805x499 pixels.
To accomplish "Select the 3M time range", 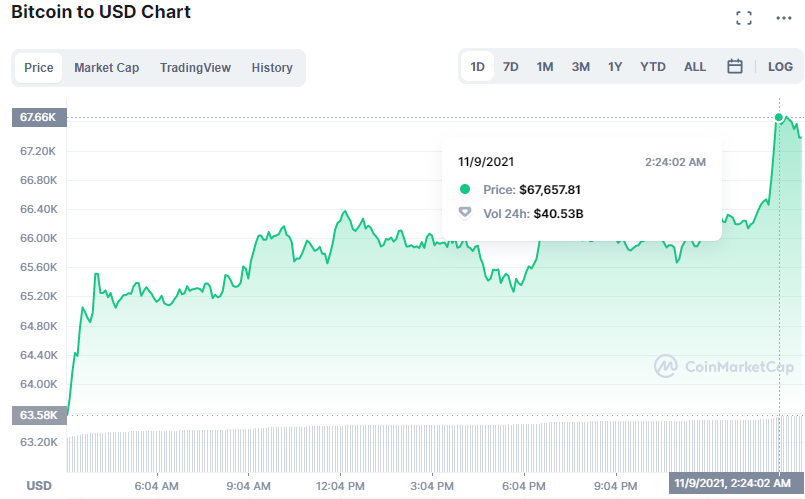I will [581, 67].
